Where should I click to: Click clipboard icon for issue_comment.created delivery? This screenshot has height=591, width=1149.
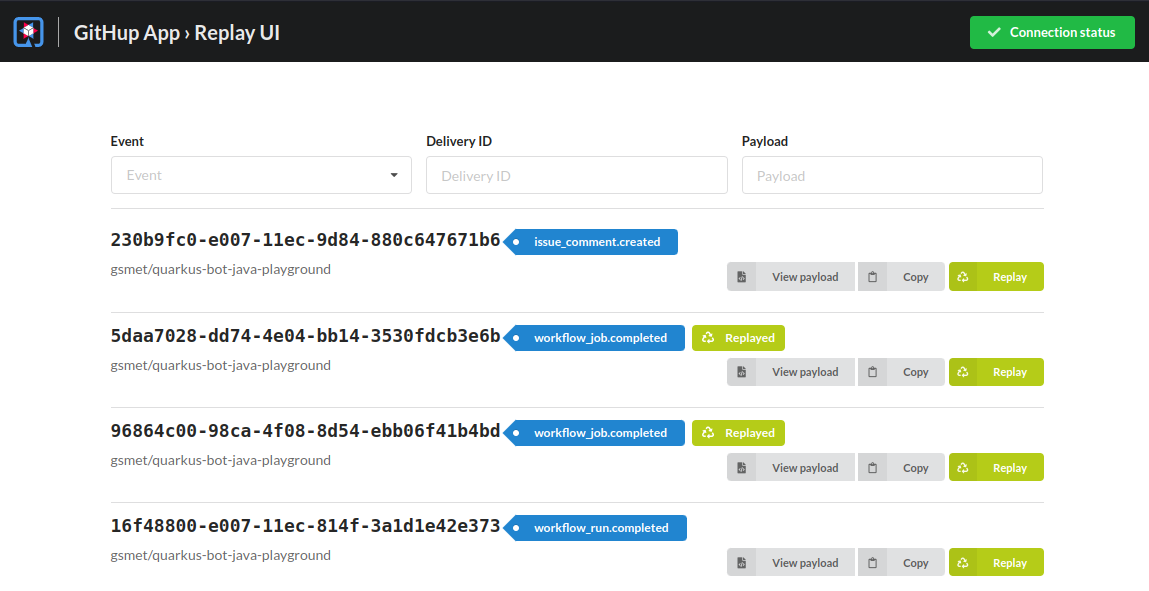tap(873, 277)
